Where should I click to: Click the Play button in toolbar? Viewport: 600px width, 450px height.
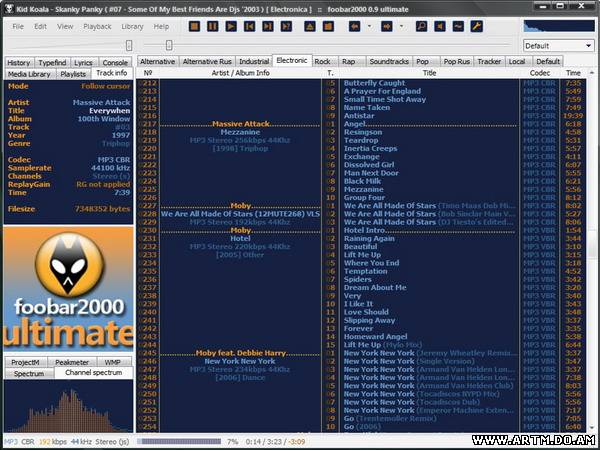click(231, 26)
